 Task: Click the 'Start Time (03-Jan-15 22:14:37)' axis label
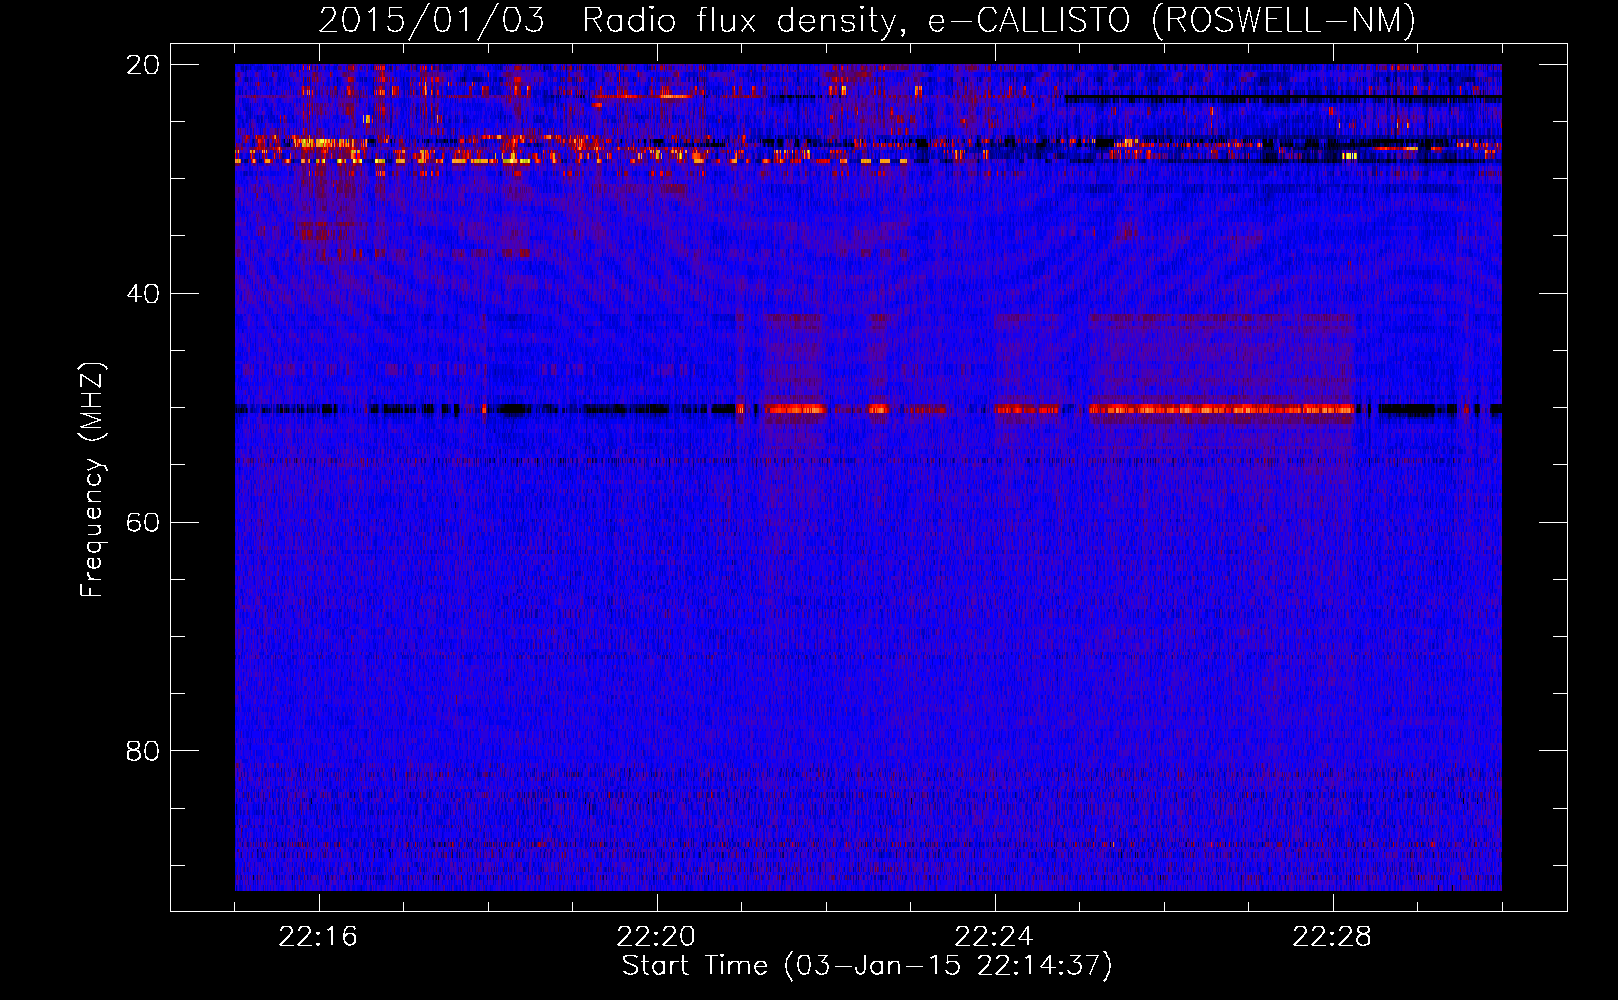point(867,966)
